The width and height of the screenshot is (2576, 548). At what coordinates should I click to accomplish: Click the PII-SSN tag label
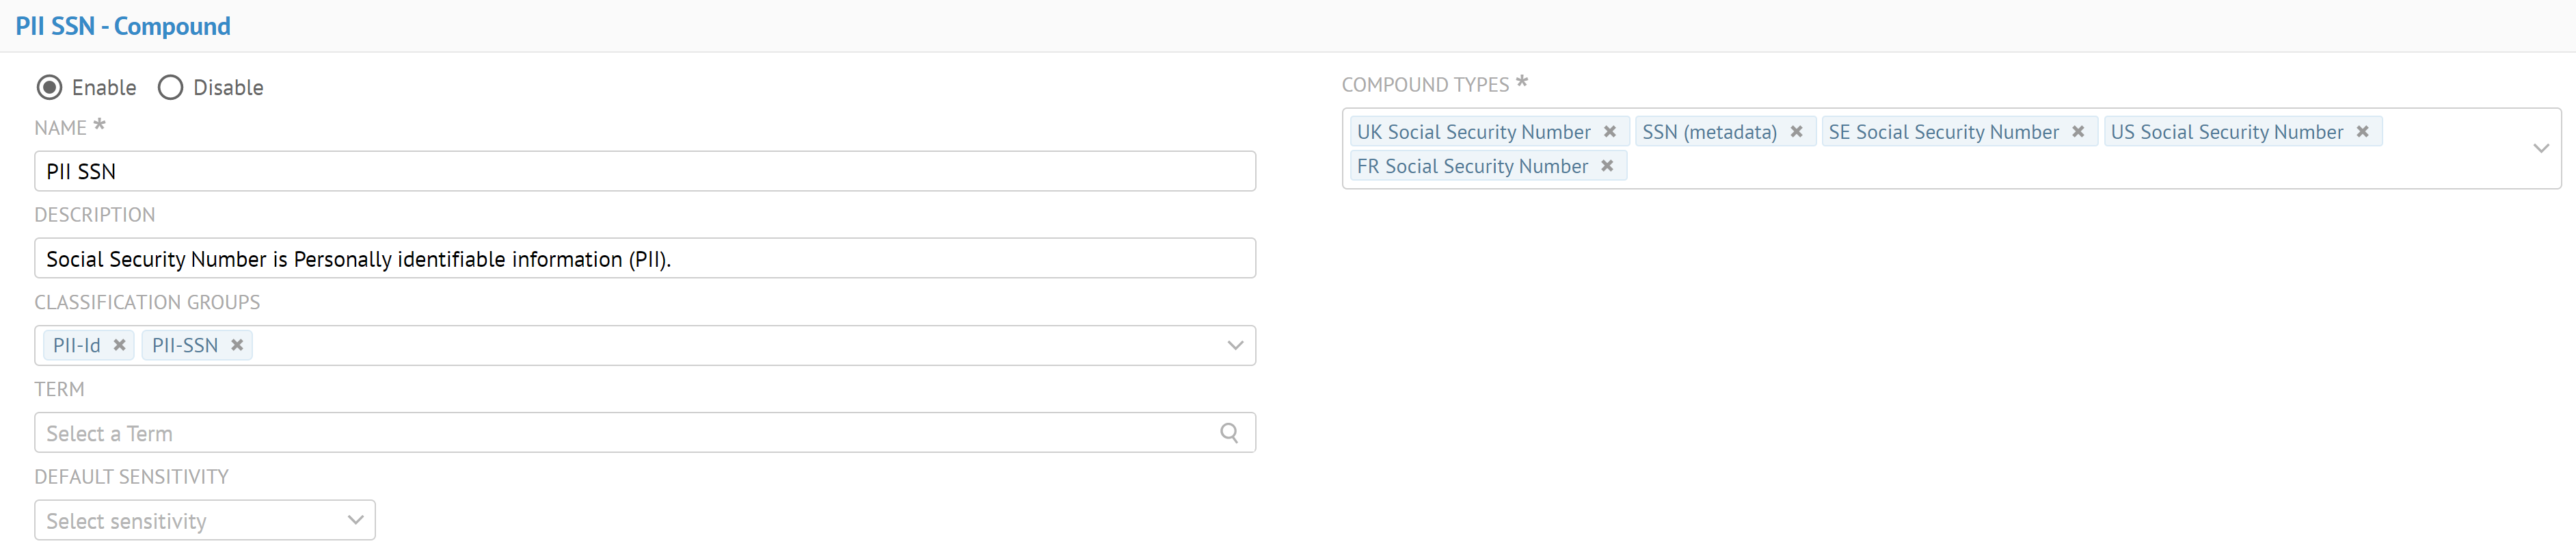pos(185,345)
